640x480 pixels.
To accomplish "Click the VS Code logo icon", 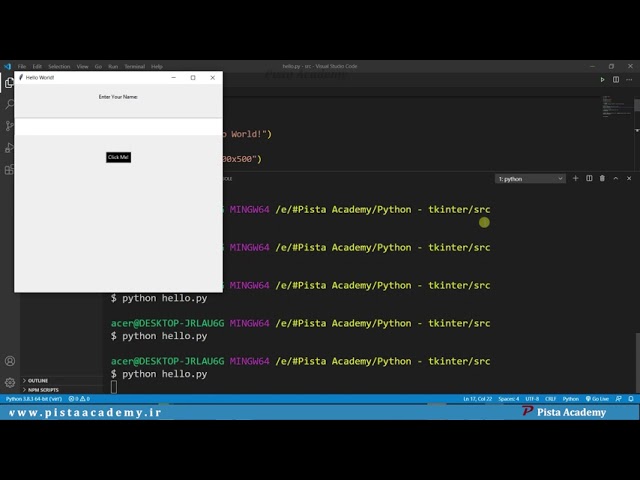I will [7, 66].
